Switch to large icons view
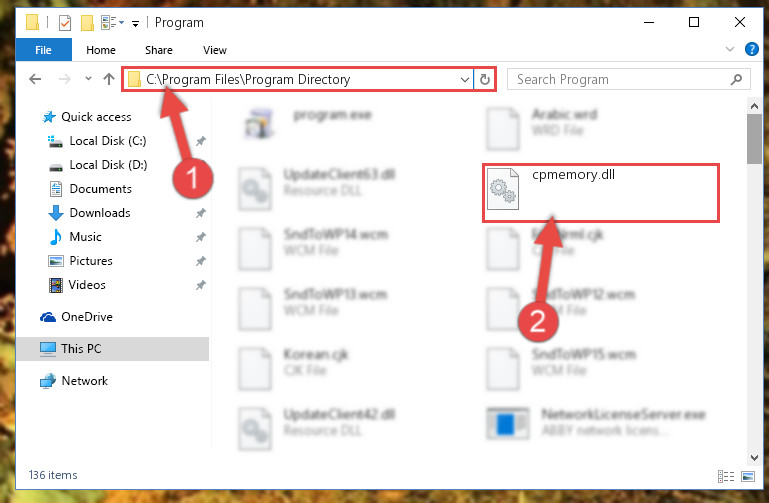 click(x=748, y=476)
